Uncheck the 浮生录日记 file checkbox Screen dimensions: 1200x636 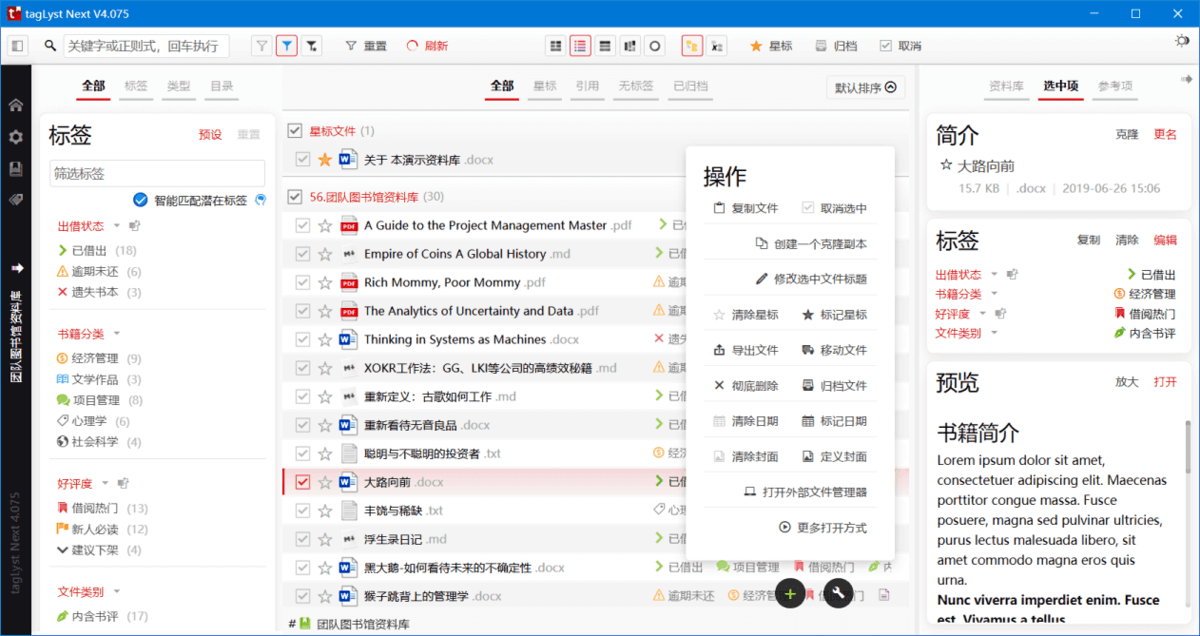[x=303, y=540]
